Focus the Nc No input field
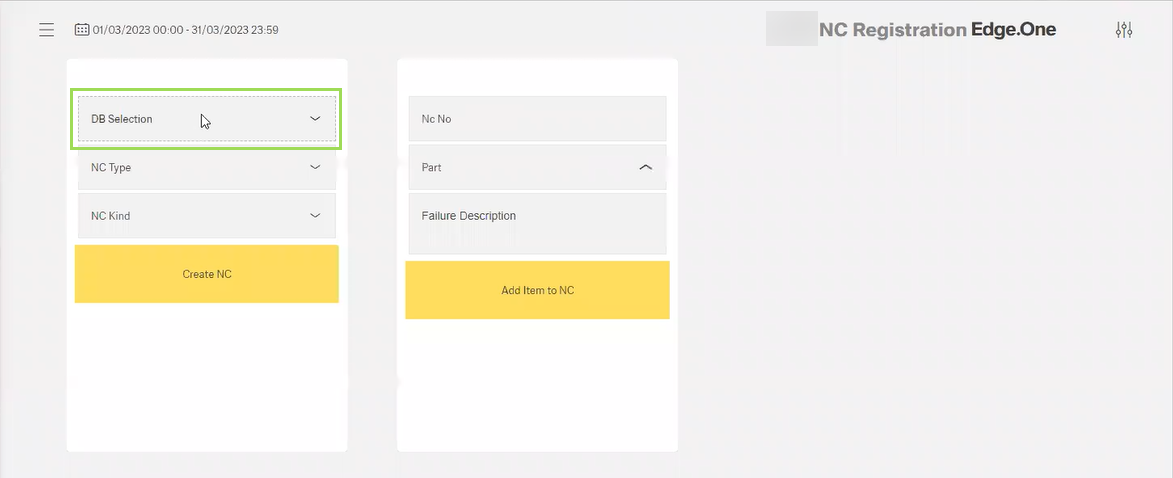The width and height of the screenshot is (1173, 478). 537,119
